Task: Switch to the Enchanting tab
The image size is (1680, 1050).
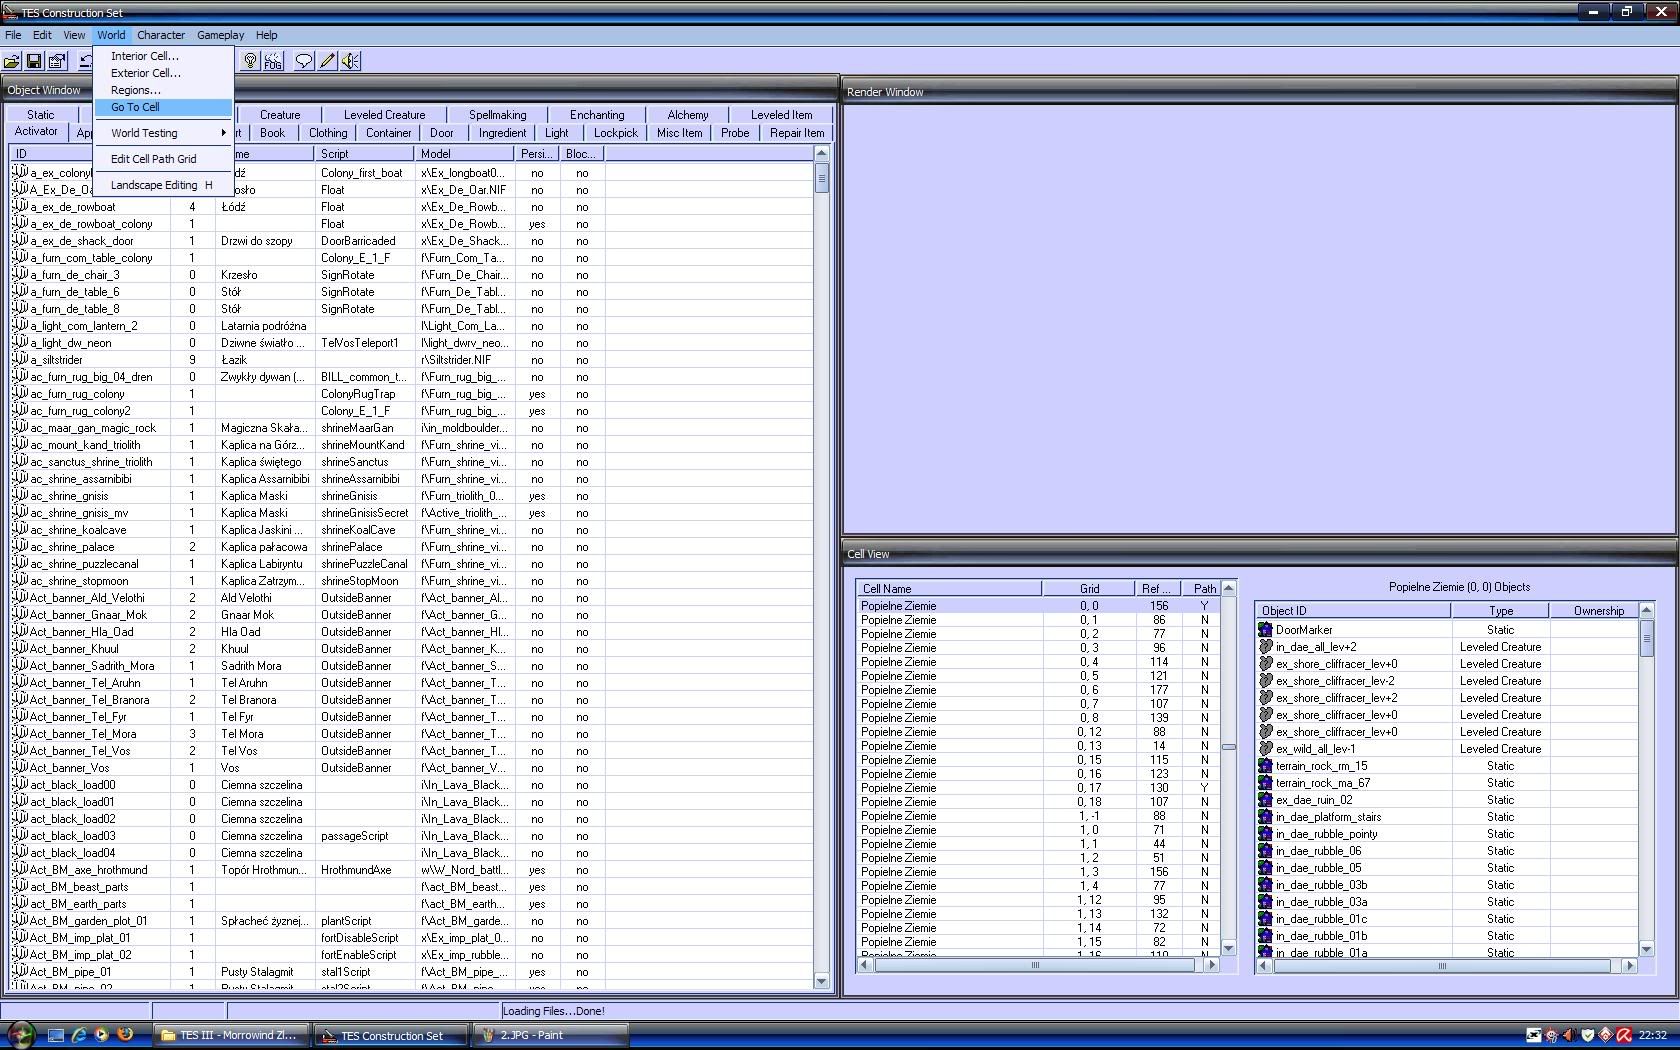Action: pyautogui.click(x=597, y=115)
